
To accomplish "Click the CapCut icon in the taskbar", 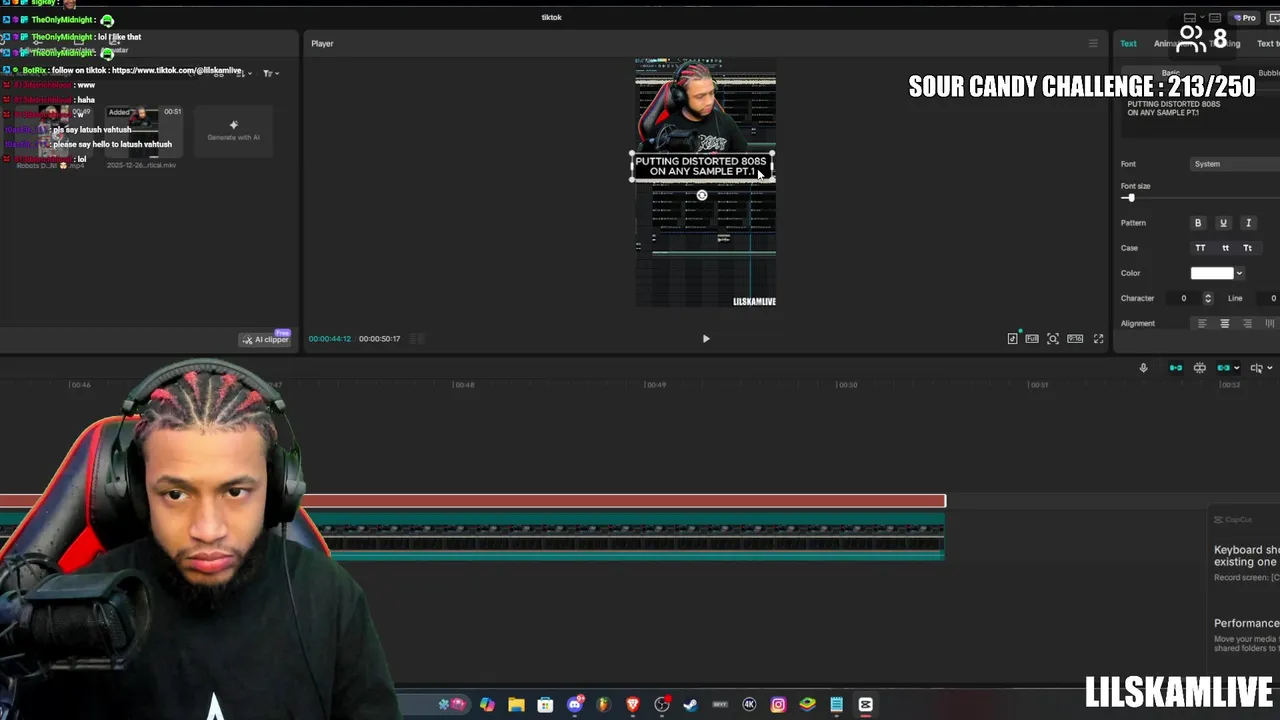I will point(865,705).
